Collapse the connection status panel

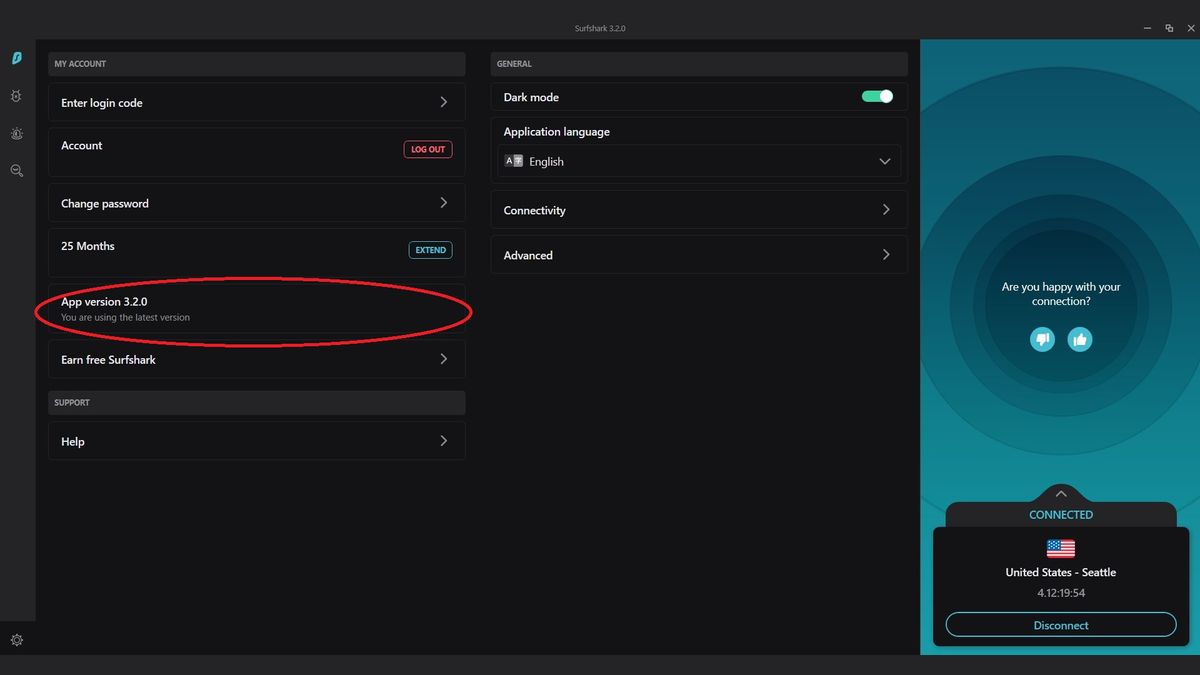click(1060, 493)
